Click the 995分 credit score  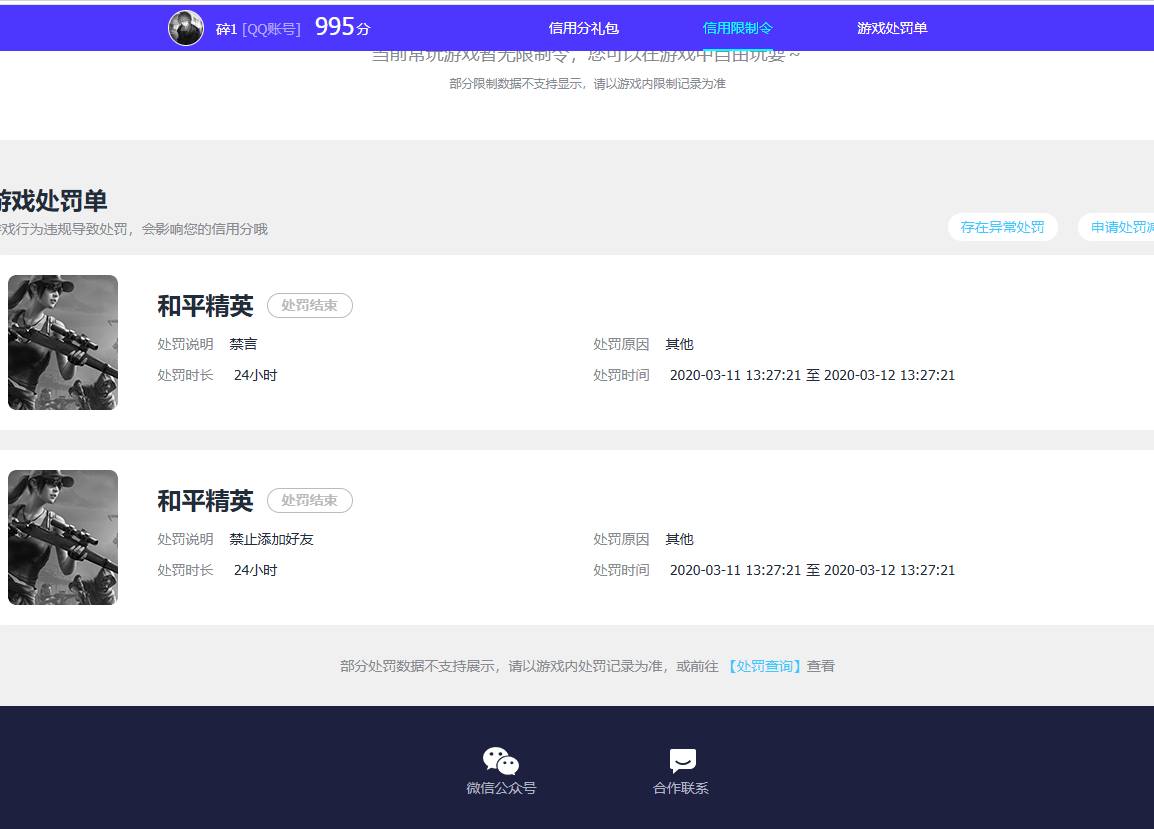[x=342, y=27]
